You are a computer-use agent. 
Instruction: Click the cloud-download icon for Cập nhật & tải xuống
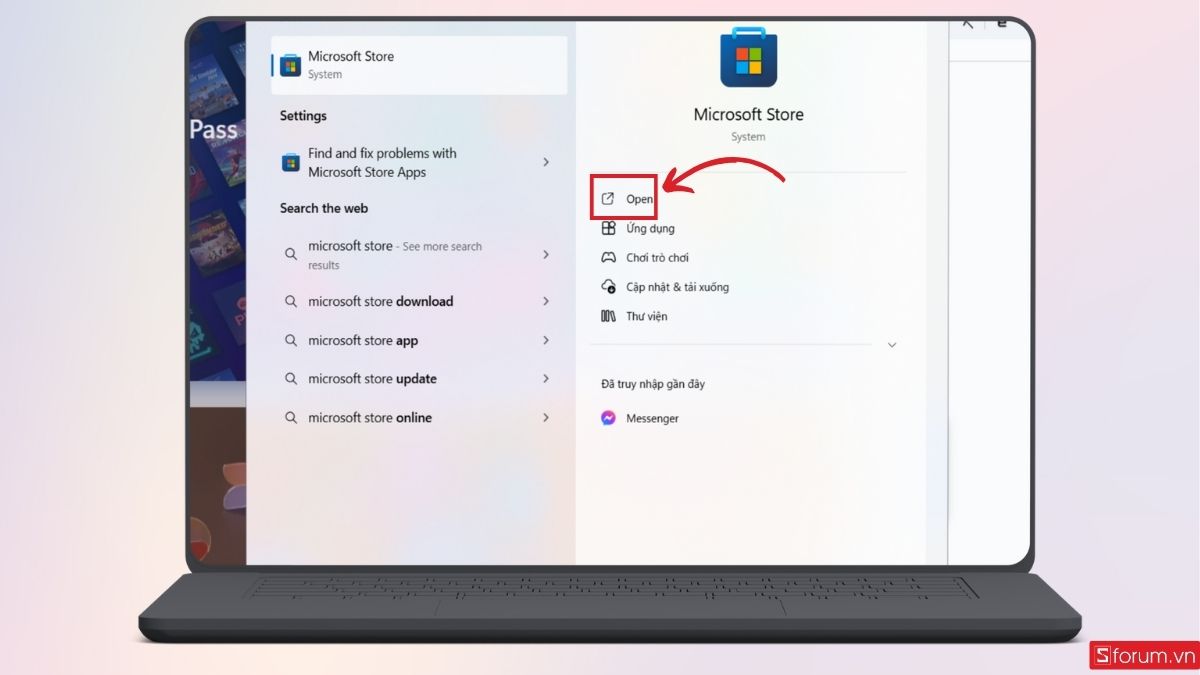(x=608, y=286)
